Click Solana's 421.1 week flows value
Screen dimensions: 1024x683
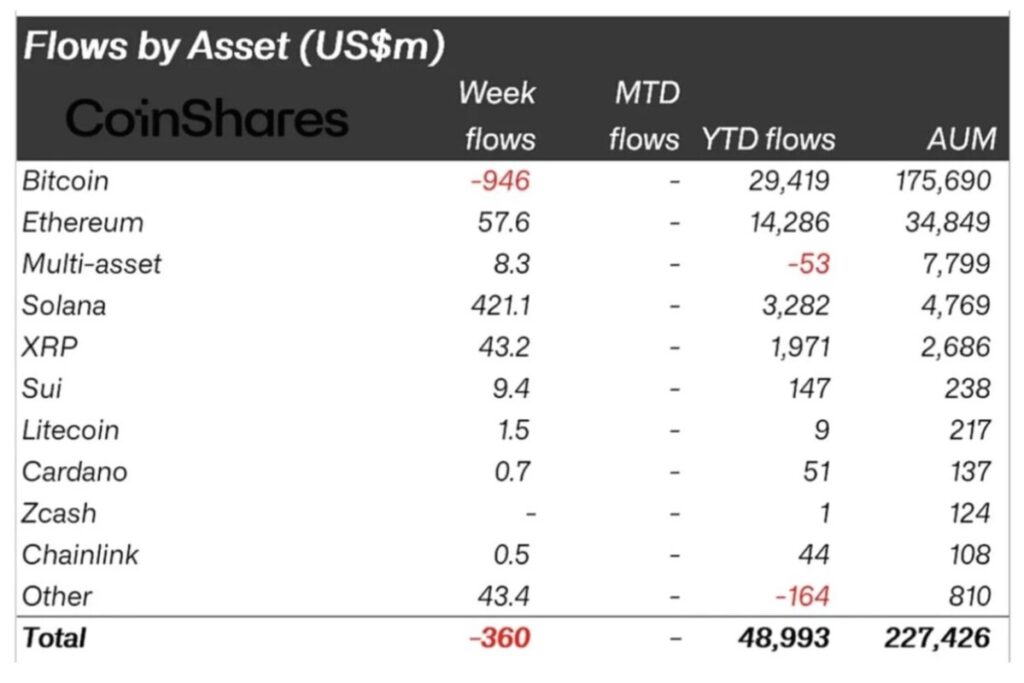(x=499, y=305)
